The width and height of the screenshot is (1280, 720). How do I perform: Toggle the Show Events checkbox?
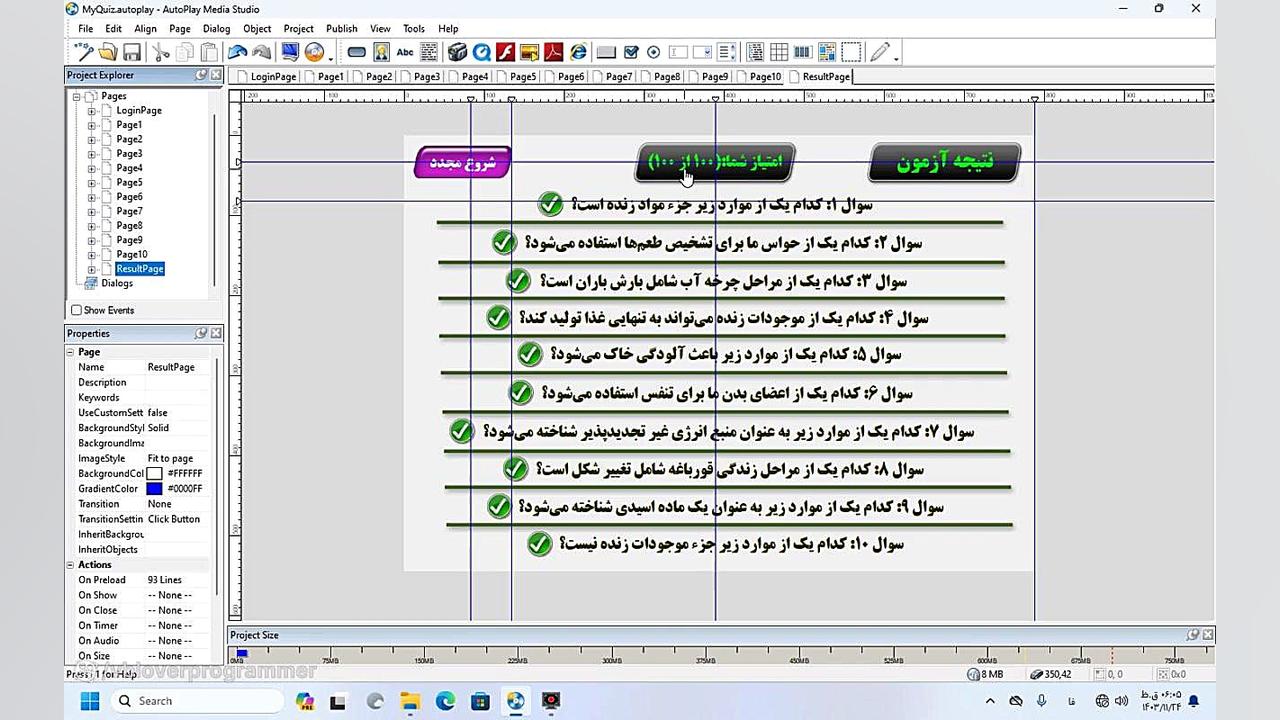point(76,310)
